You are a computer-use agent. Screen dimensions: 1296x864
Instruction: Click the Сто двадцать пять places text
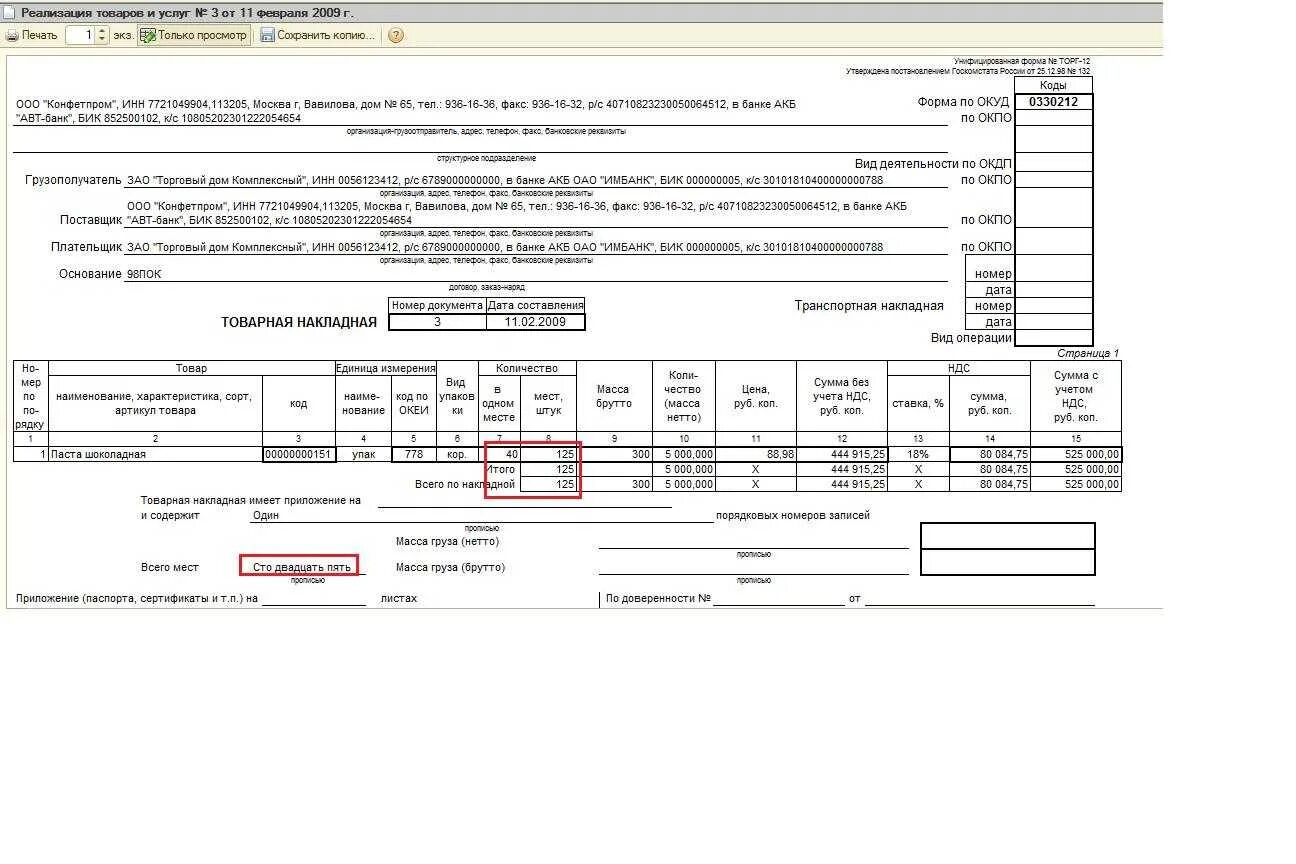pos(302,567)
